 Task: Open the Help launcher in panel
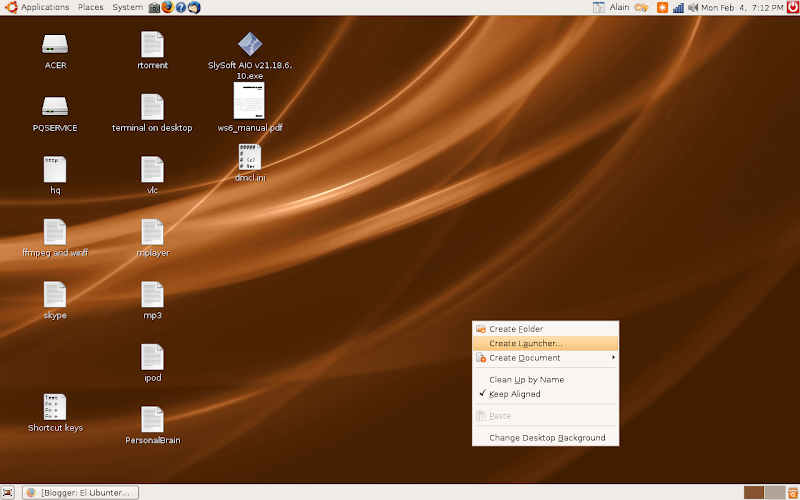pos(181,8)
